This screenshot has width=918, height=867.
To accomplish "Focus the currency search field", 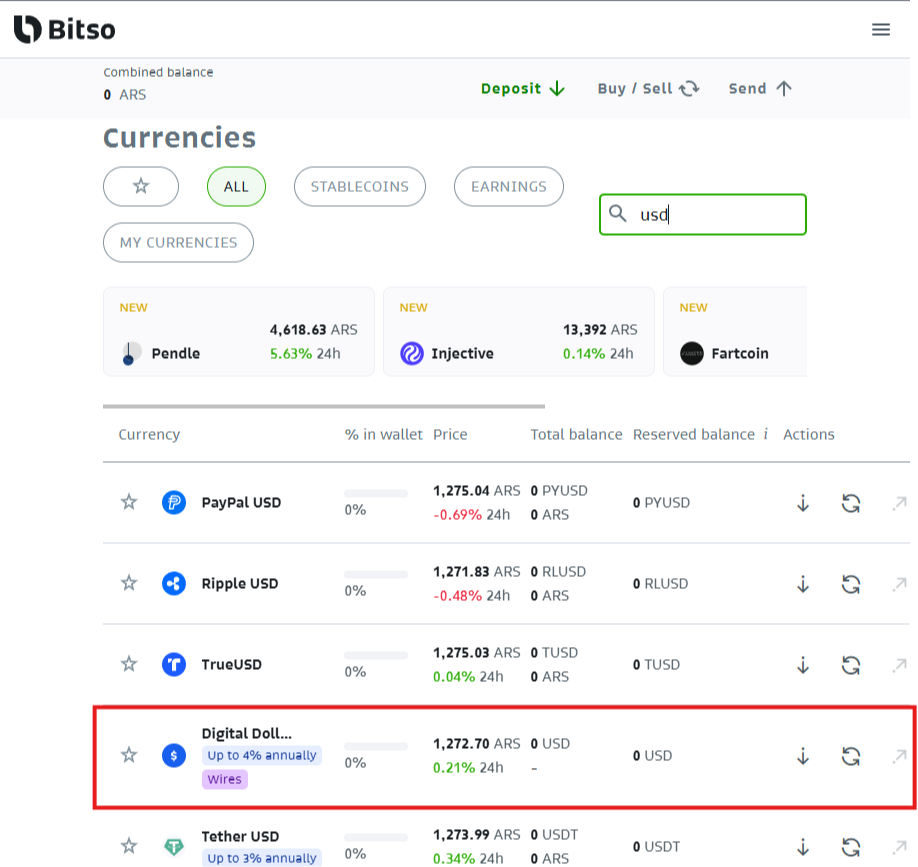I will pos(703,214).
